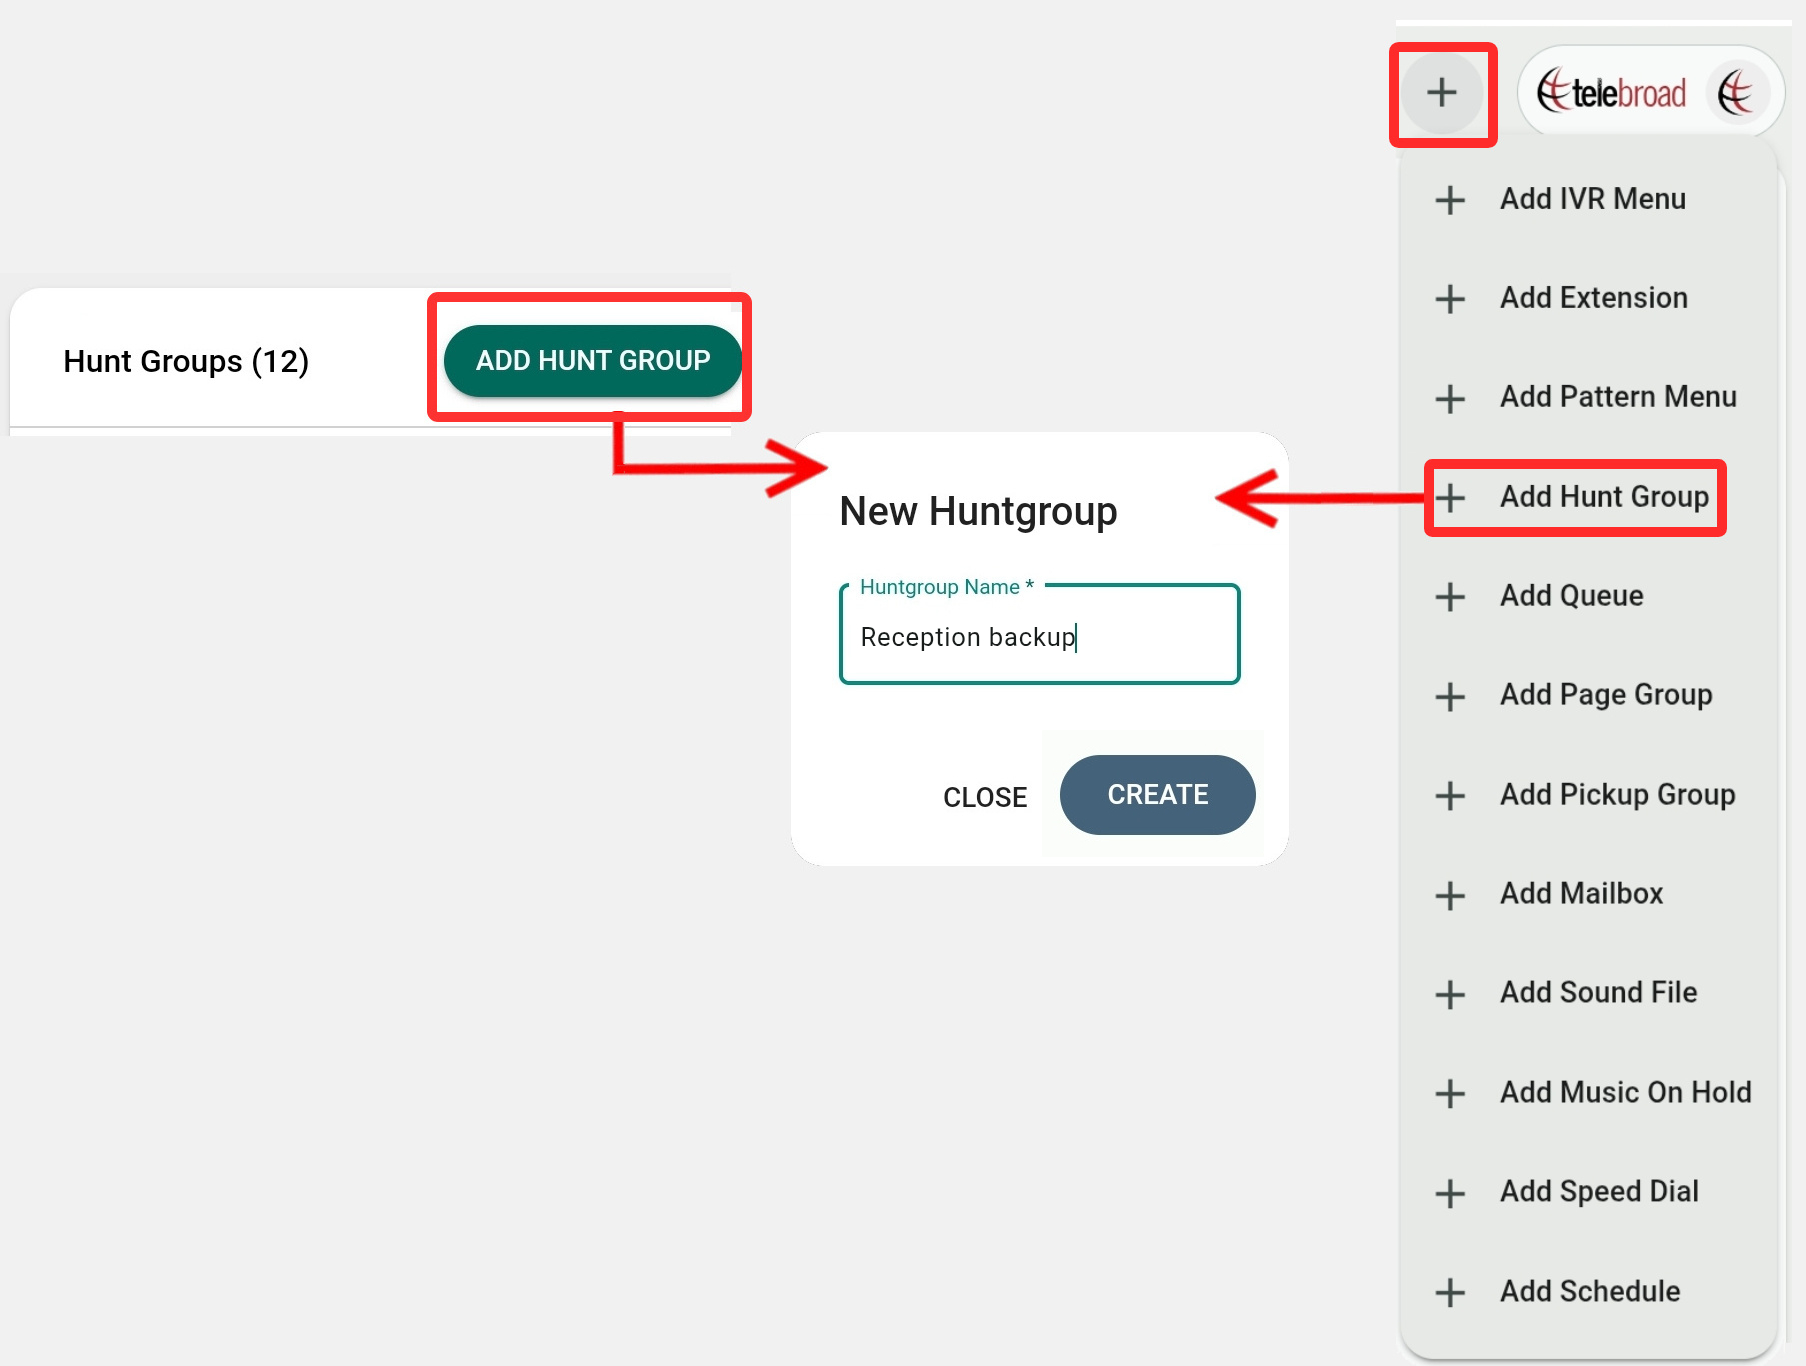Screen dimensions: 1806x1366
Task: Click plus icon beside Add Speed Dial
Action: (x=1450, y=1193)
